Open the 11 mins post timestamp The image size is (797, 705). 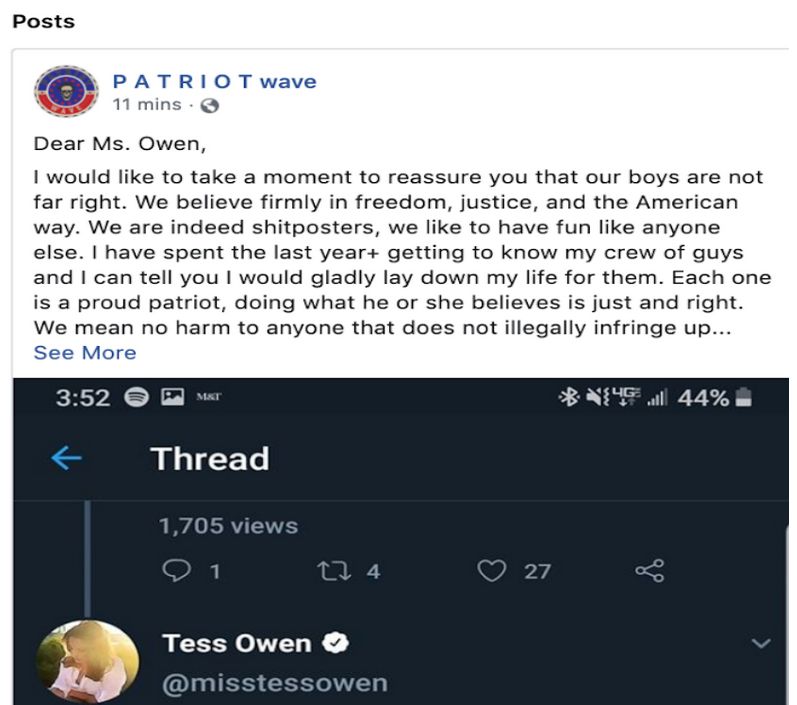coord(147,104)
